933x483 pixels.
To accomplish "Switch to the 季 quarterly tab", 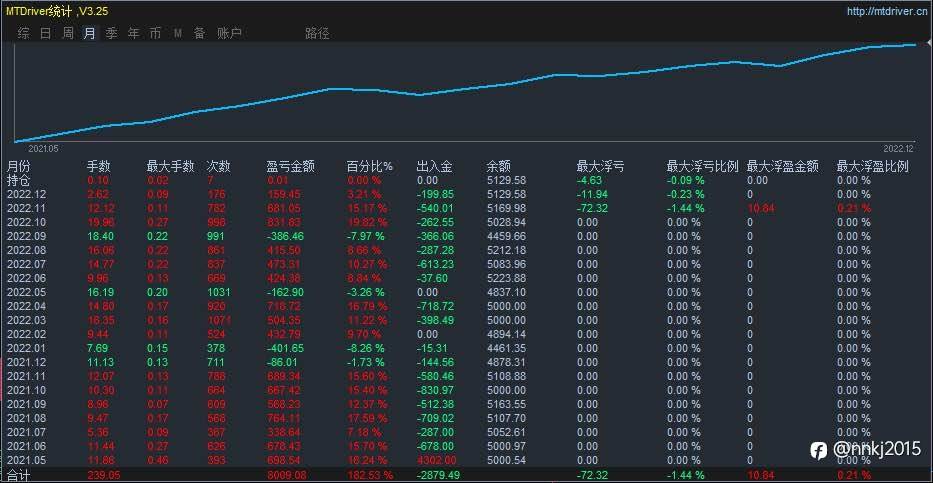I will 111,33.
